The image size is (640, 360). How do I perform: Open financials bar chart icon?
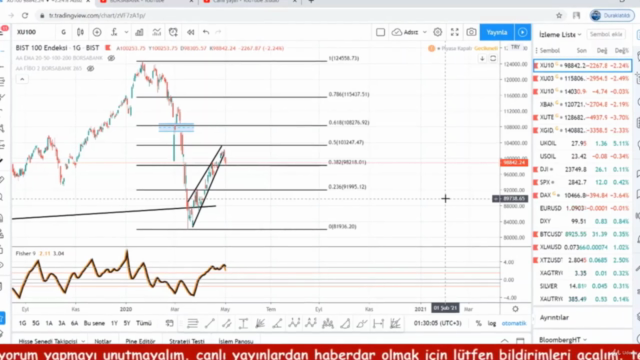click(x=139, y=32)
